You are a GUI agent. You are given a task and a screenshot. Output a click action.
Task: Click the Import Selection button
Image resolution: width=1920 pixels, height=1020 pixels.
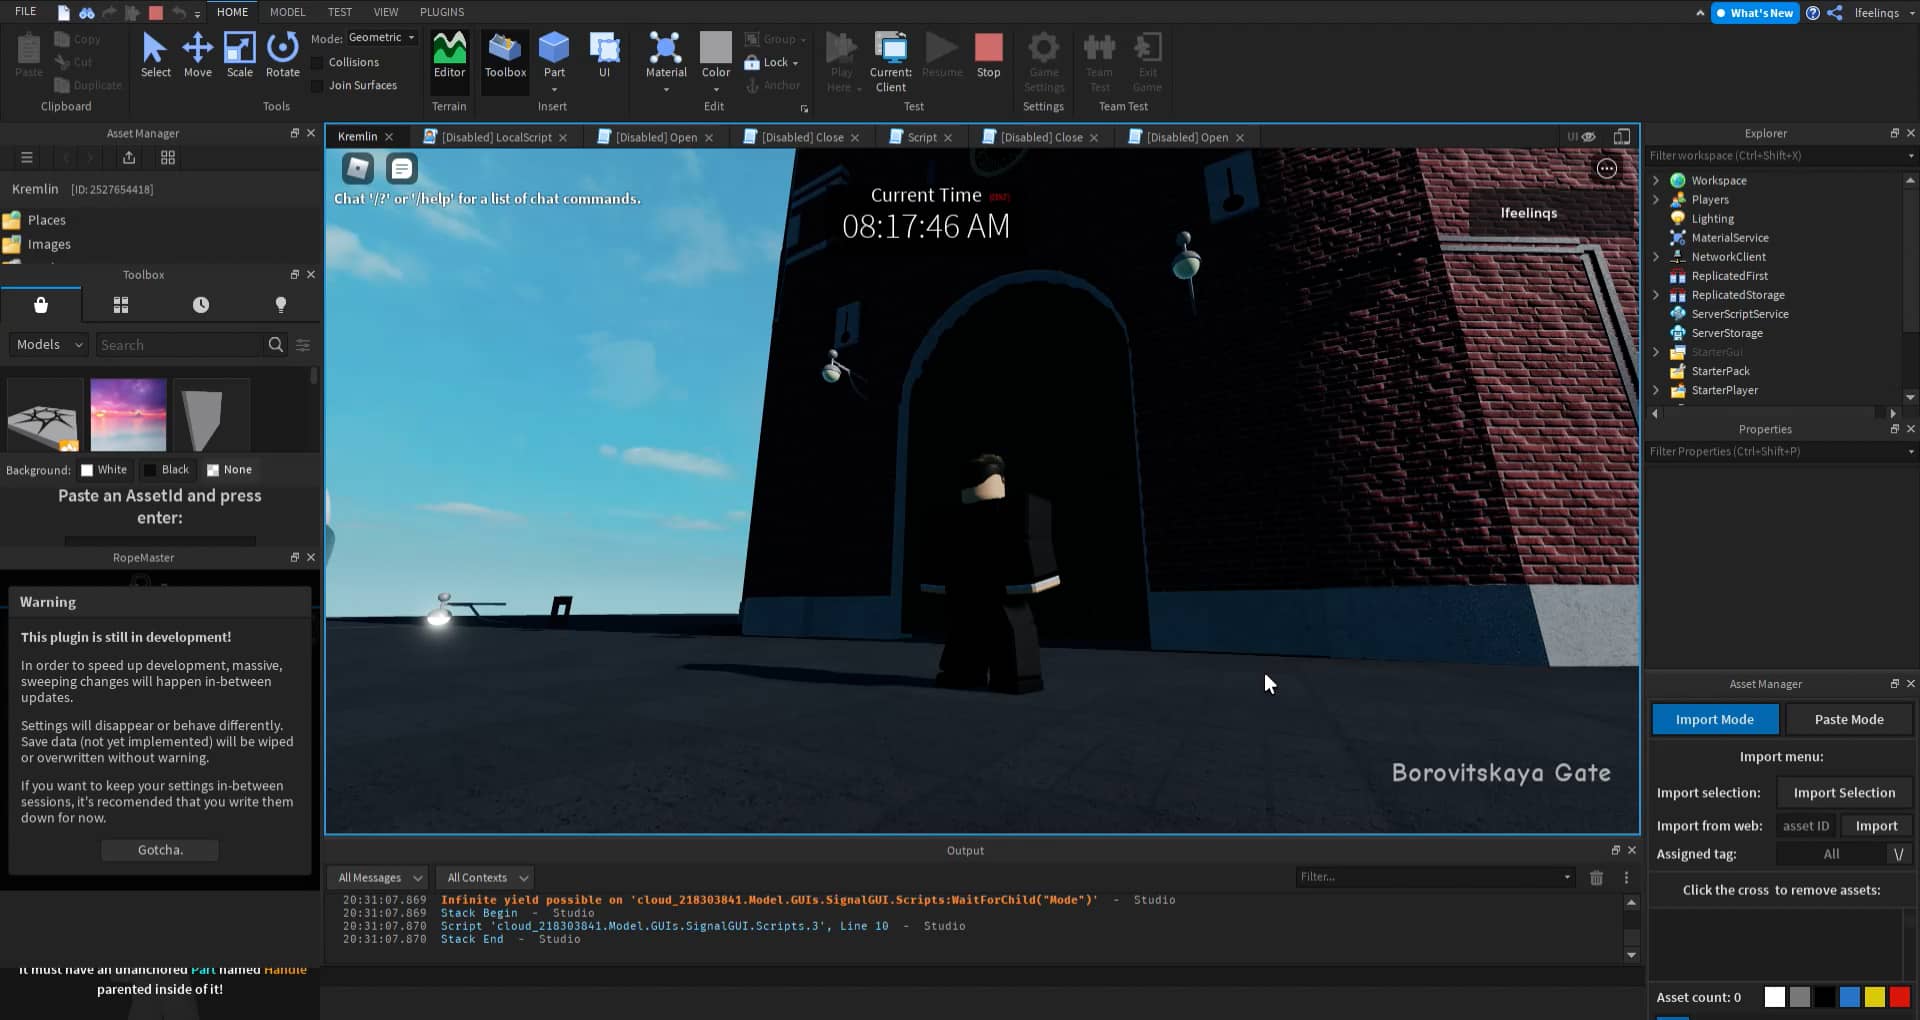(x=1843, y=792)
